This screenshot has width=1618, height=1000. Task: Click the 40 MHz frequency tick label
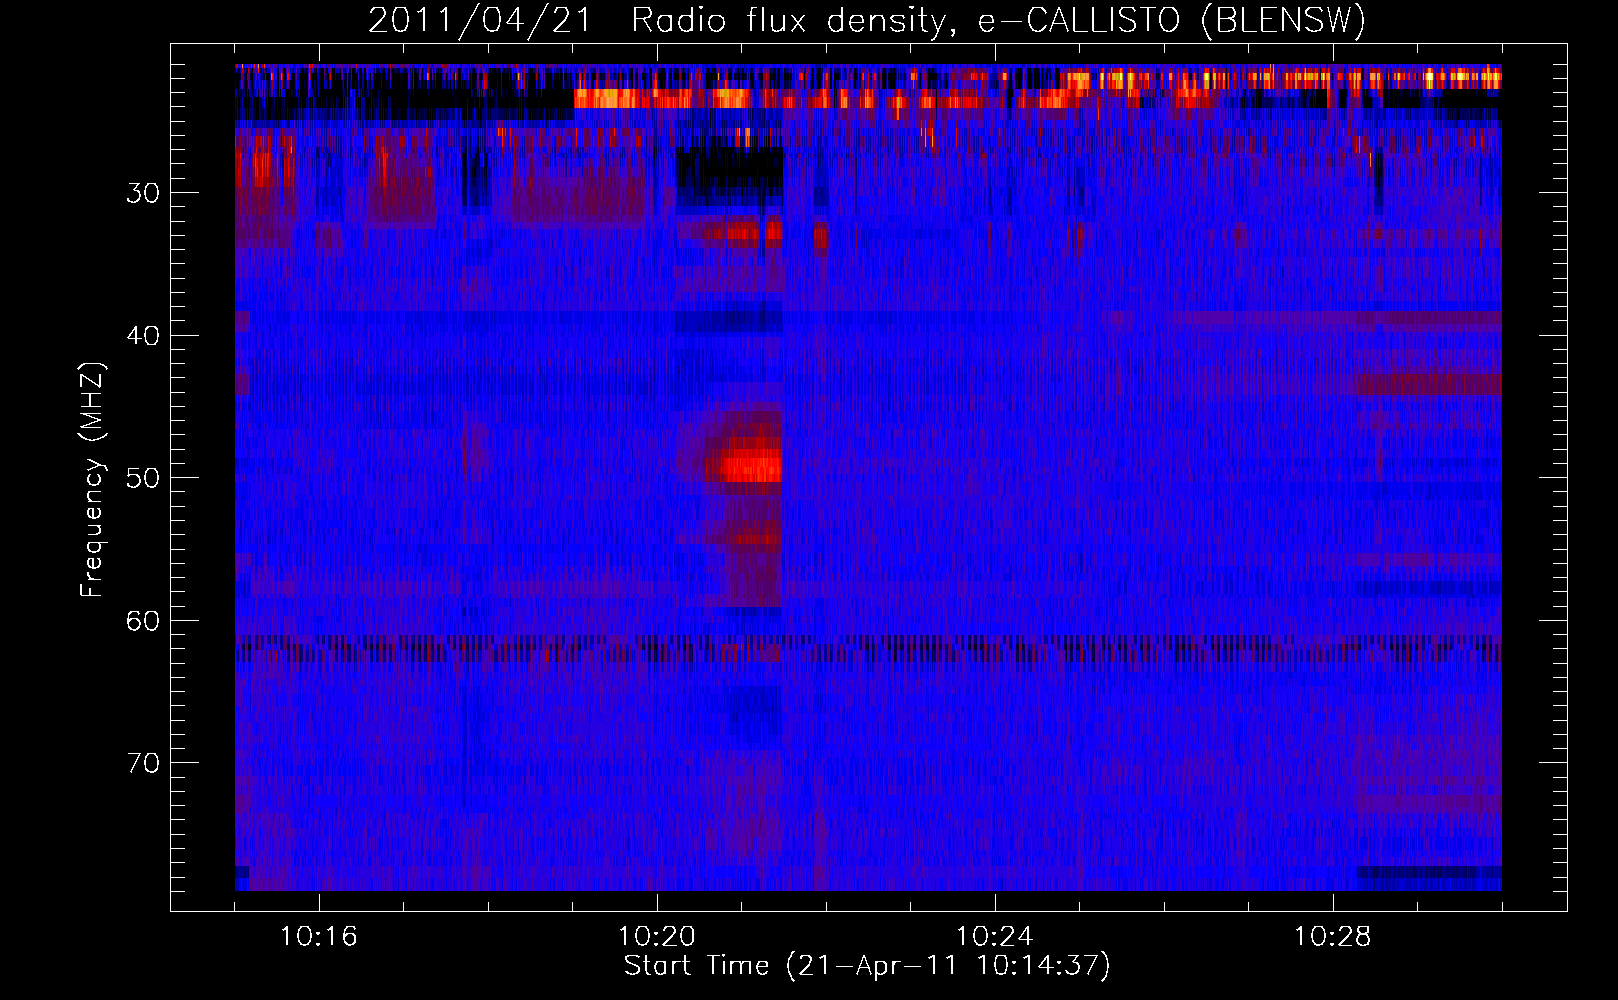tap(143, 336)
